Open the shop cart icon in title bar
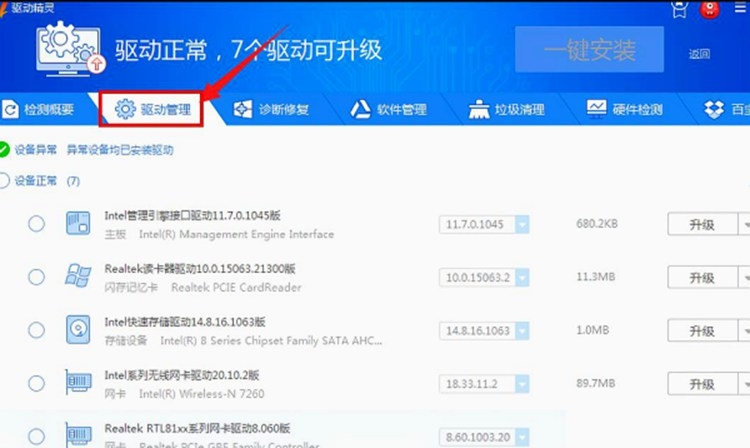Screen dimensions: 750x448 (679, 9)
